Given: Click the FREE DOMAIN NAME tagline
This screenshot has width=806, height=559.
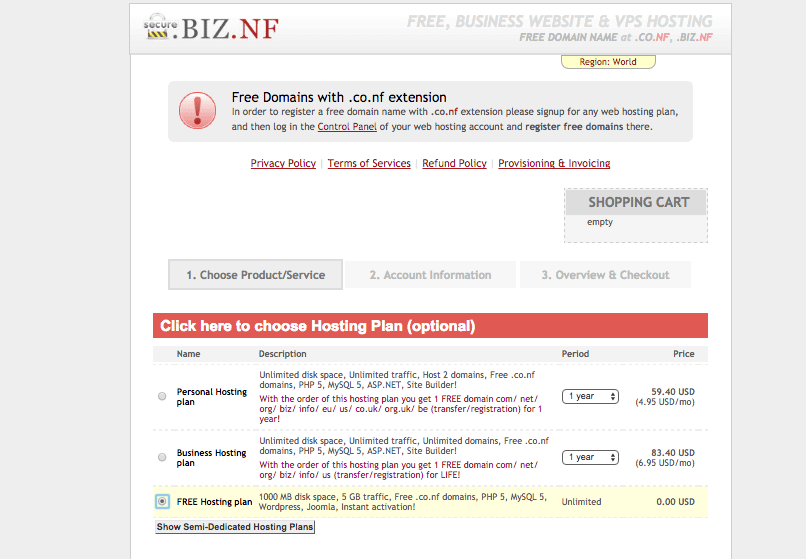Looking at the screenshot, I should tap(616, 37).
